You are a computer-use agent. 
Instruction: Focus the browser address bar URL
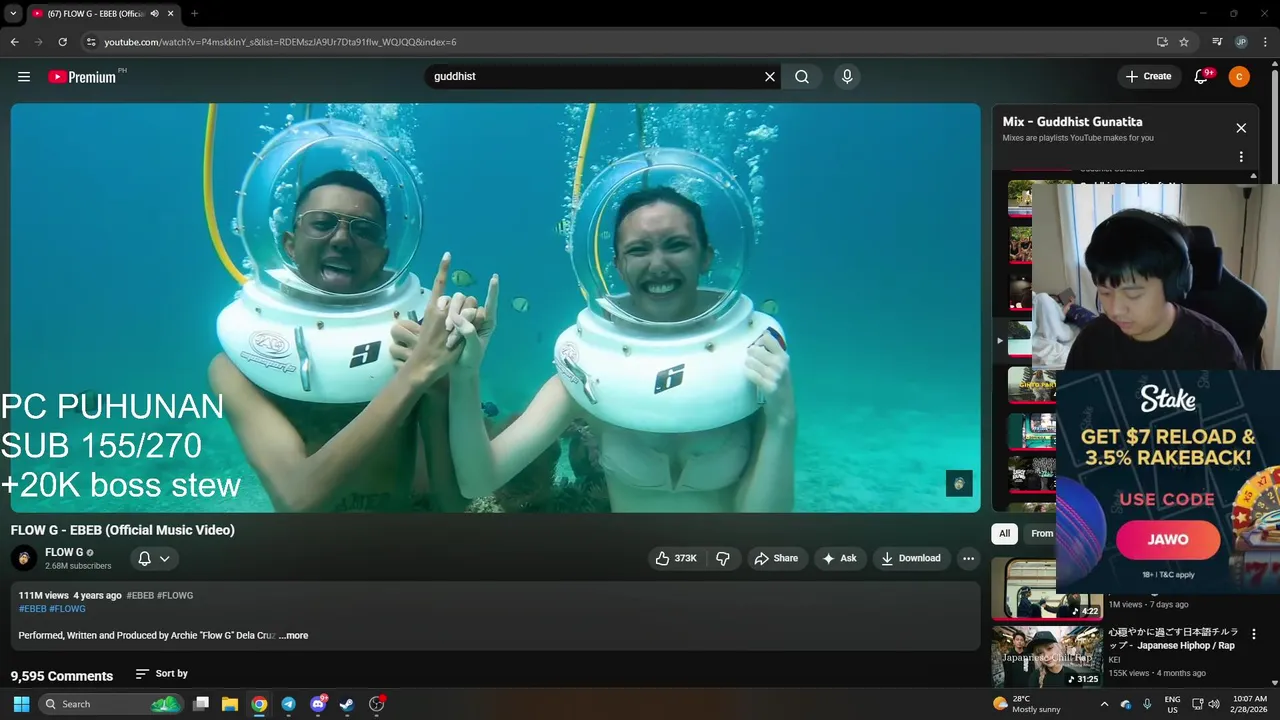[x=280, y=42]
